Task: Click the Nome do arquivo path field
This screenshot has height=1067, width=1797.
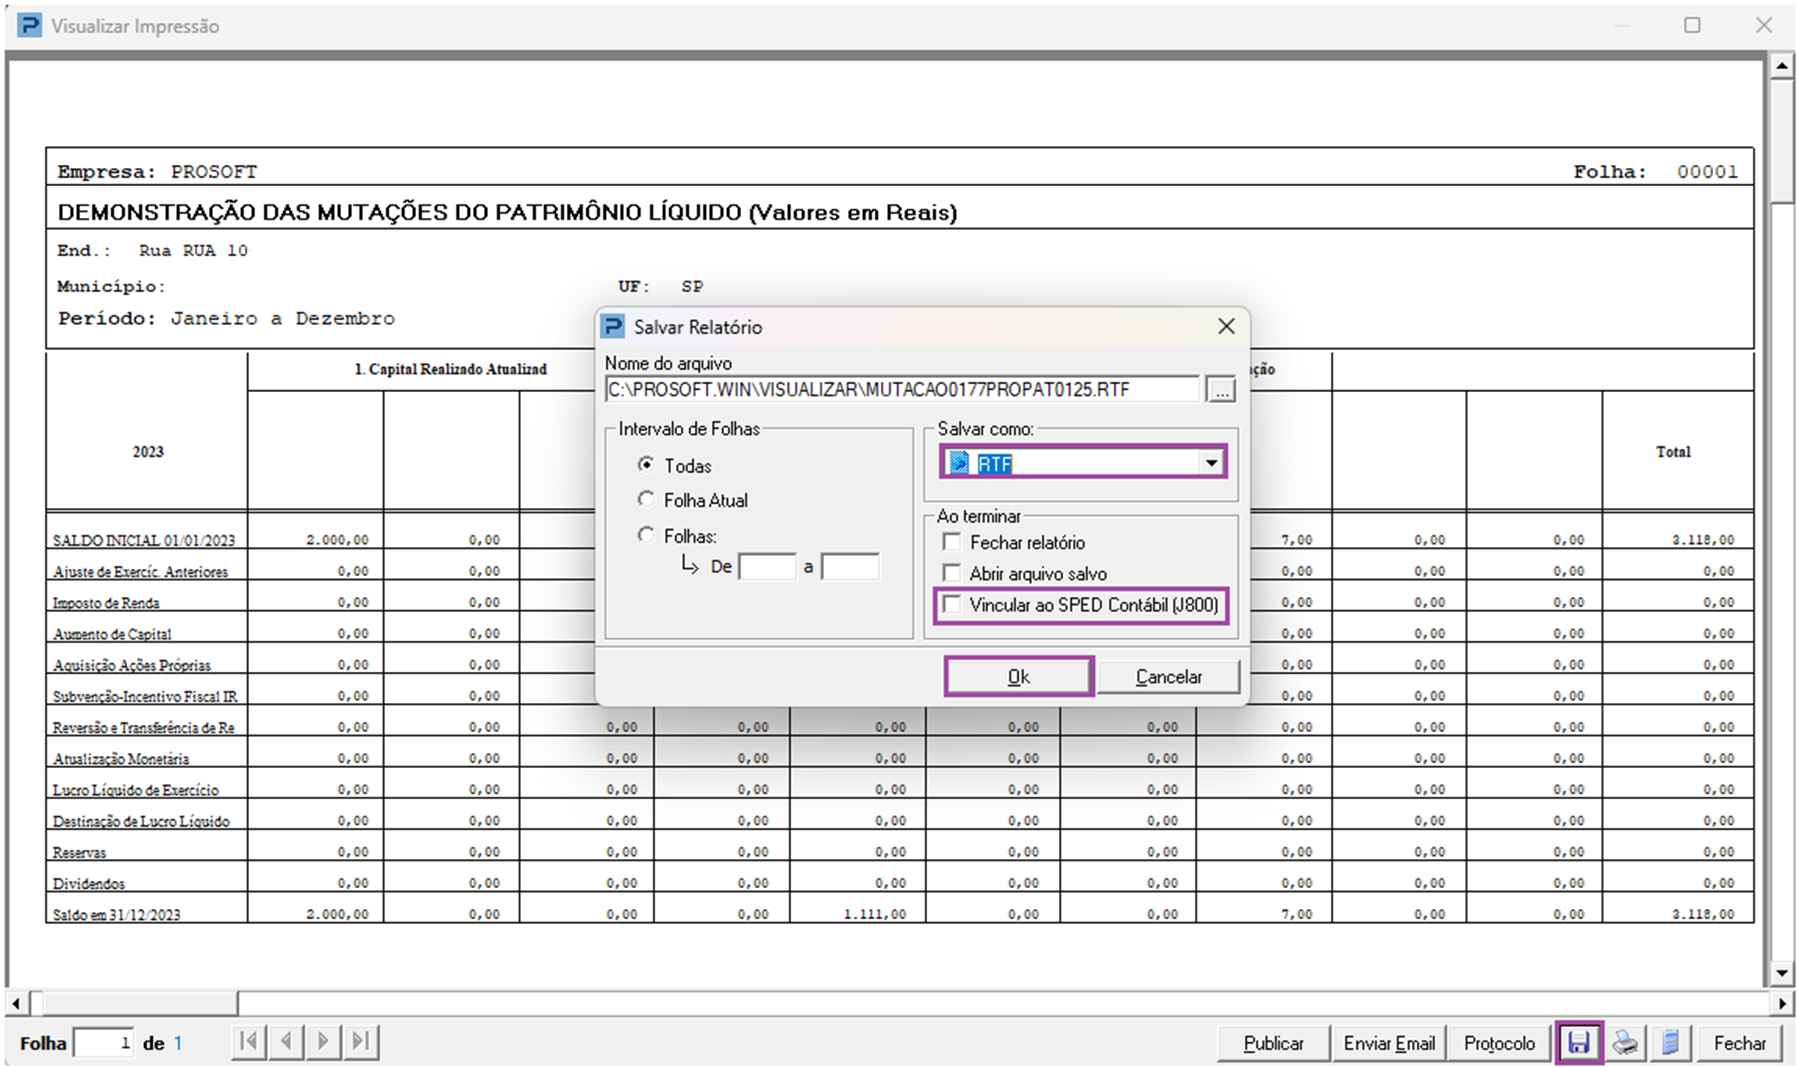Action: [901, 390]
